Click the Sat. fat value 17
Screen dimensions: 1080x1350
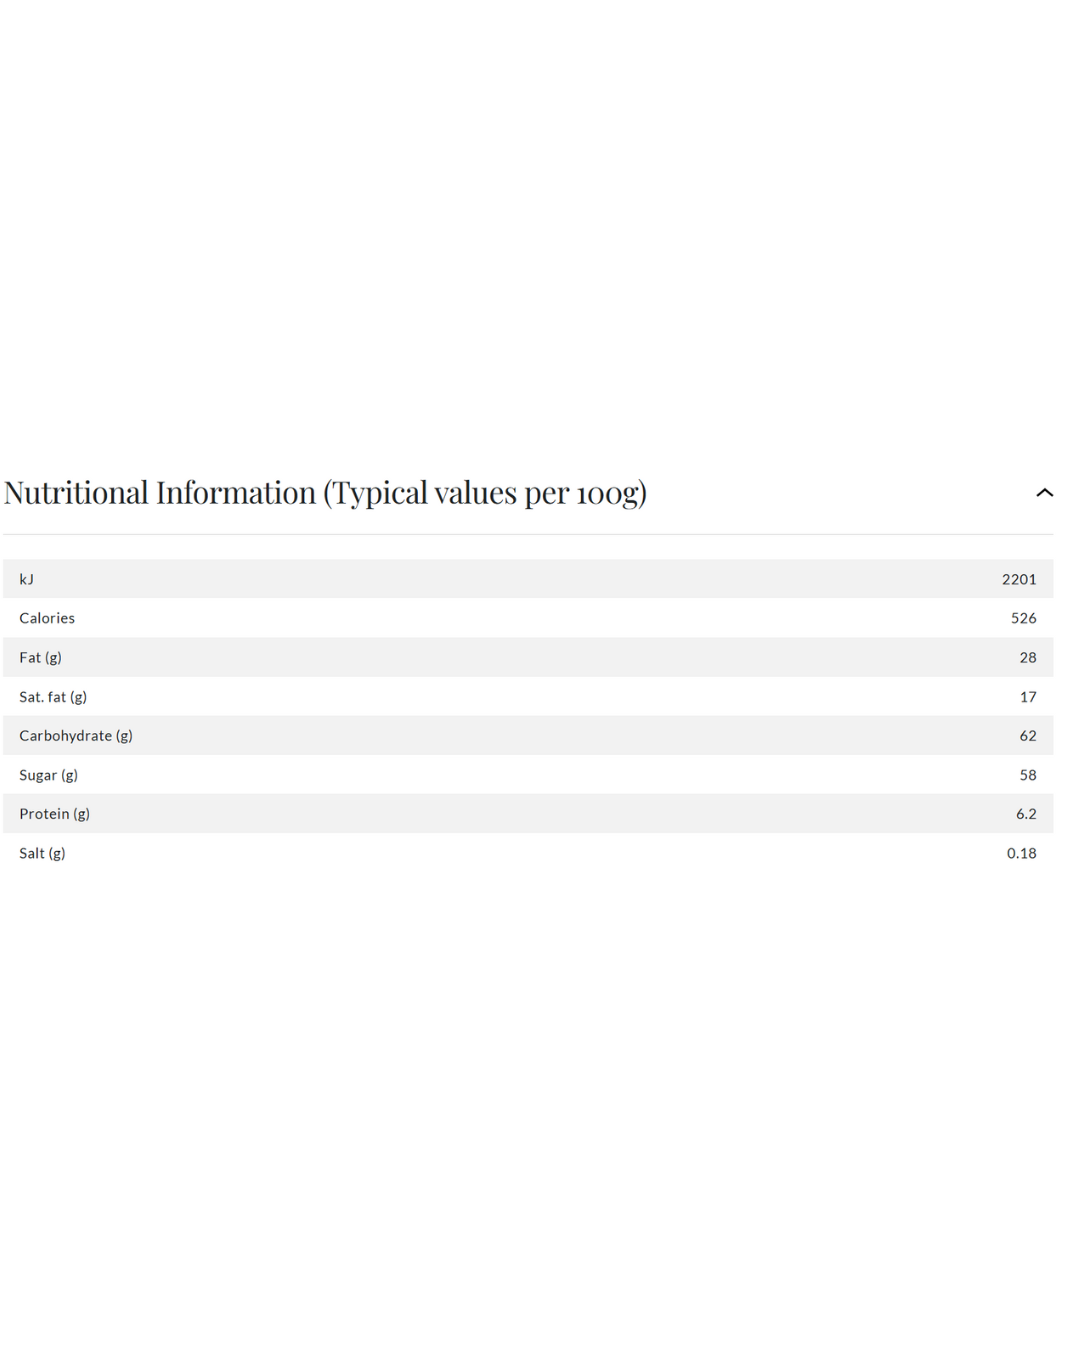1027,697
